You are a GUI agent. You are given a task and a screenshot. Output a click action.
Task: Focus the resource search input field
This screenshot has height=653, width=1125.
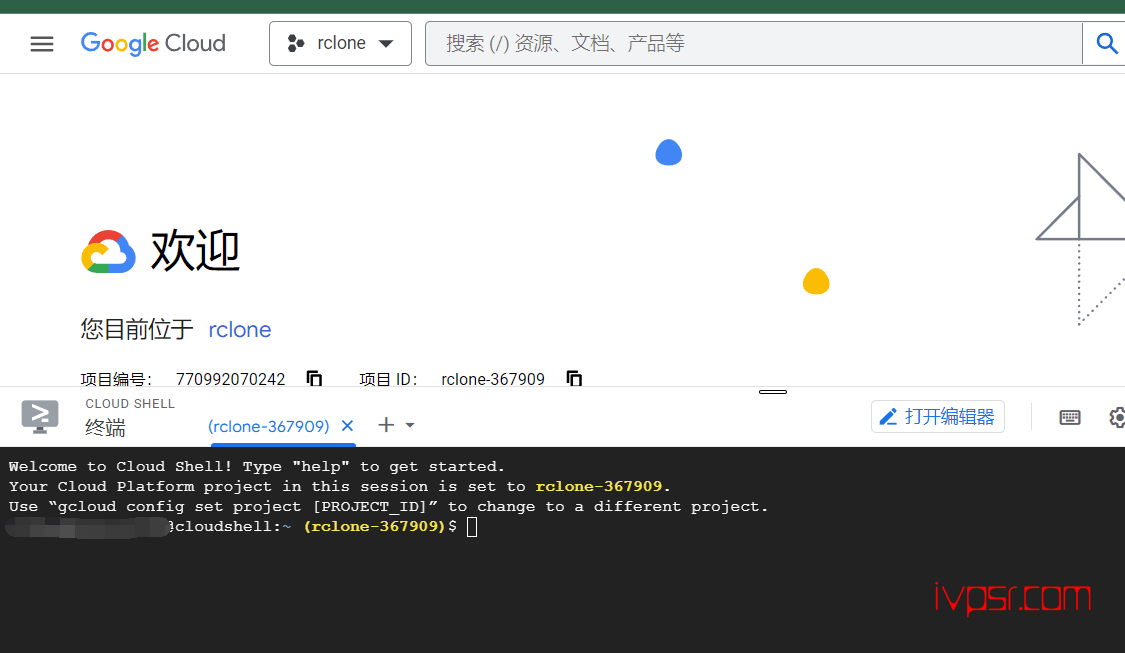pos(753,44)
